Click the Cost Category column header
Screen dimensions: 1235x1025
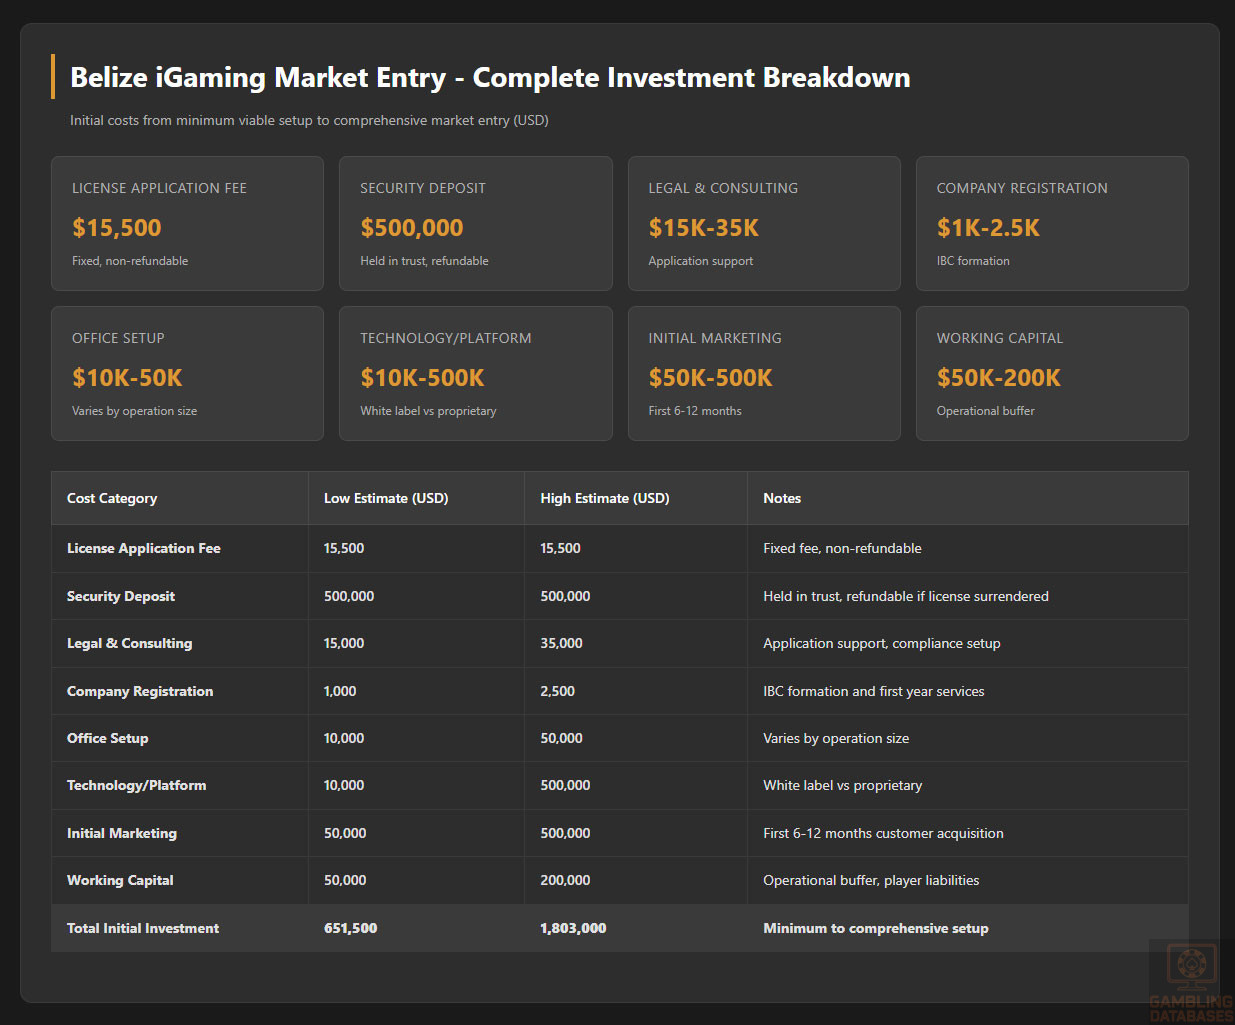[112, 498]
